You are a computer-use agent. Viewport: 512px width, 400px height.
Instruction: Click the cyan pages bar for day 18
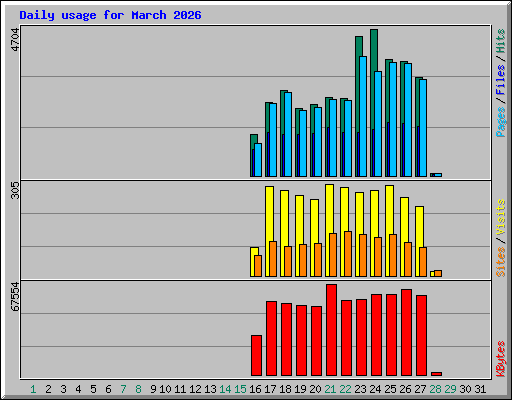tap(288, 134)
